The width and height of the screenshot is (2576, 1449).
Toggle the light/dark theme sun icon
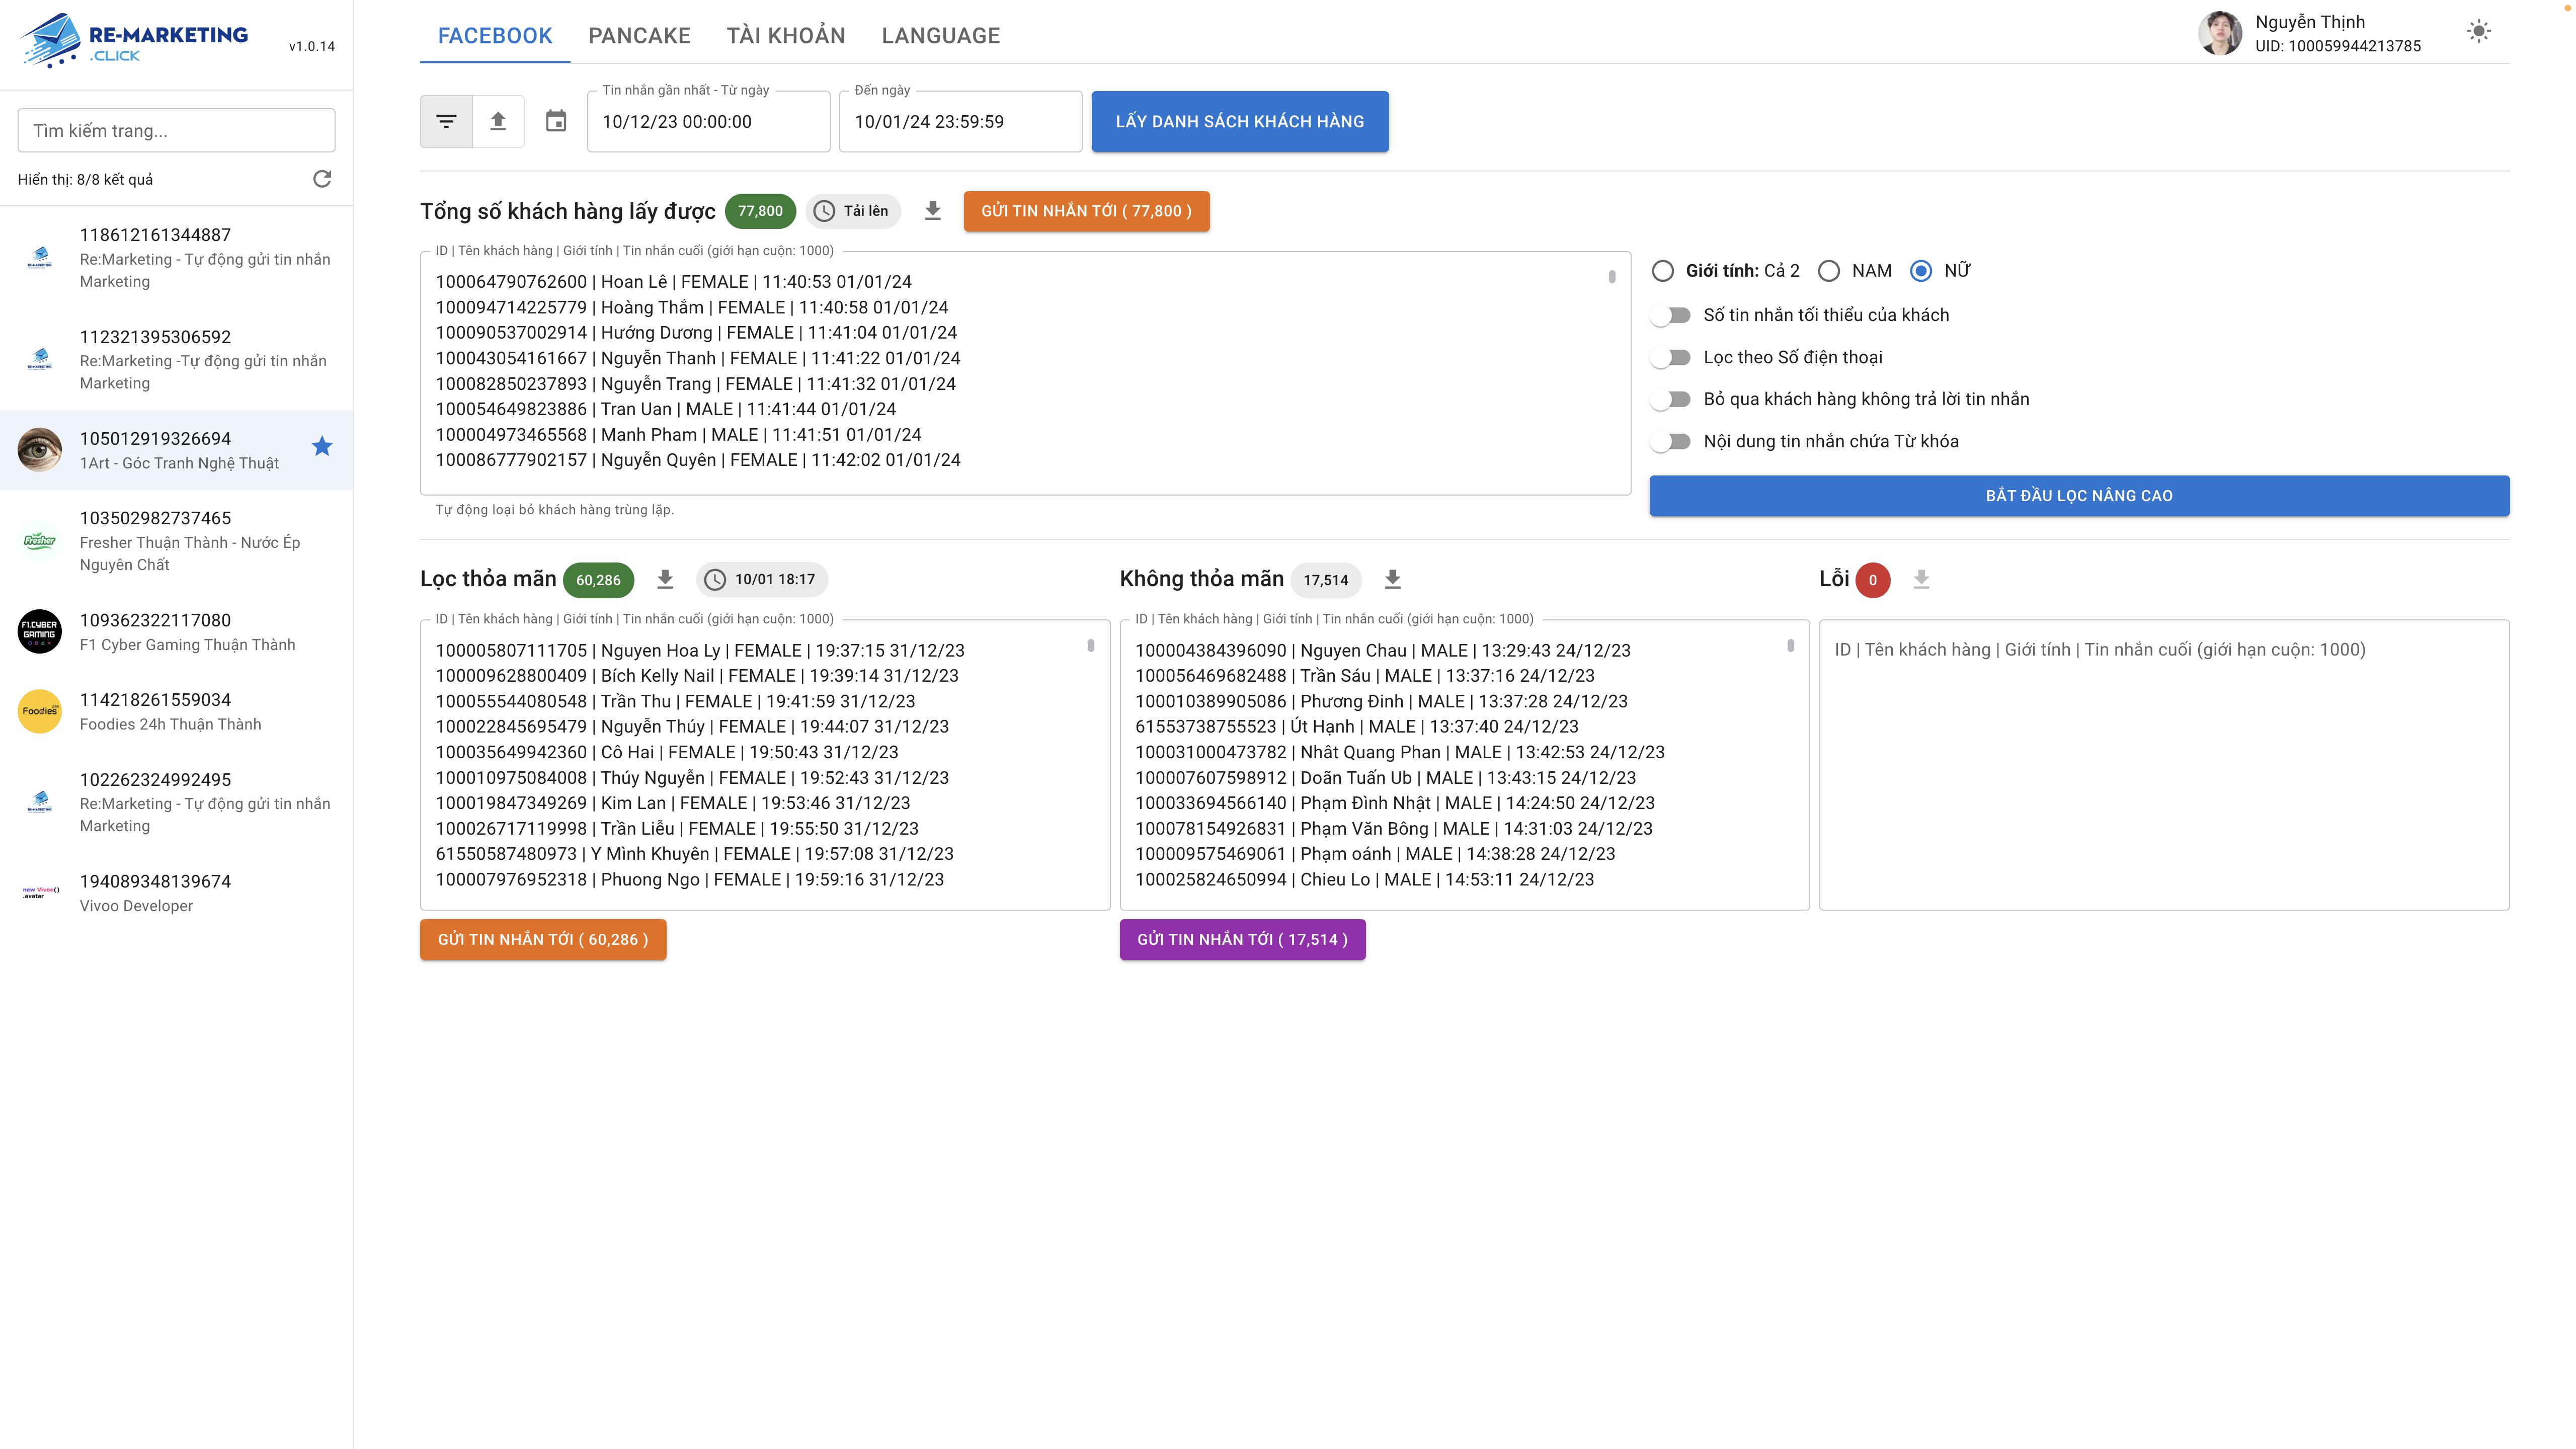point(2478,32)
